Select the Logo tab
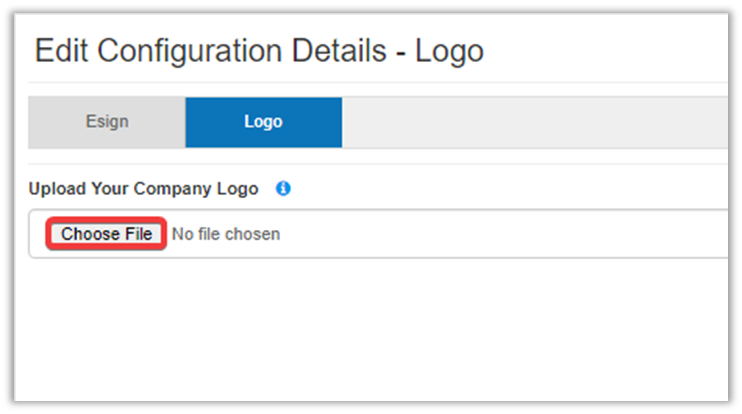The image size is (742, 414). coord(263,122)
